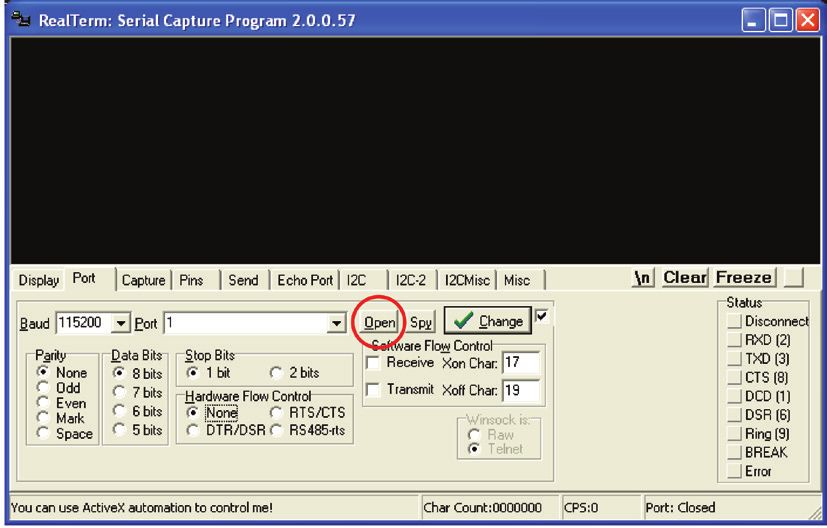
Task: Expand the Baud rate dropdown
Action: click(121, 323)
